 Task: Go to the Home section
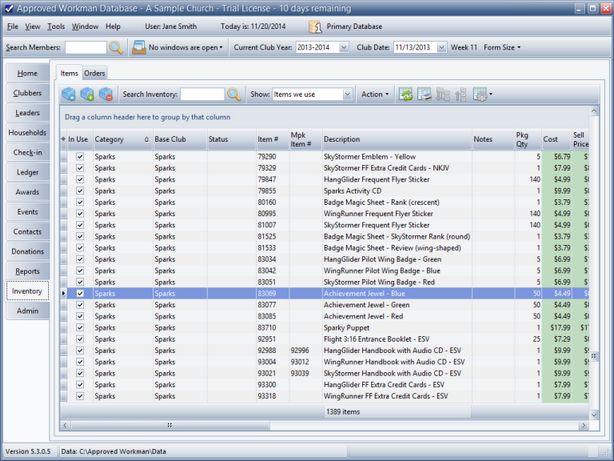click(x=27, y=73)
